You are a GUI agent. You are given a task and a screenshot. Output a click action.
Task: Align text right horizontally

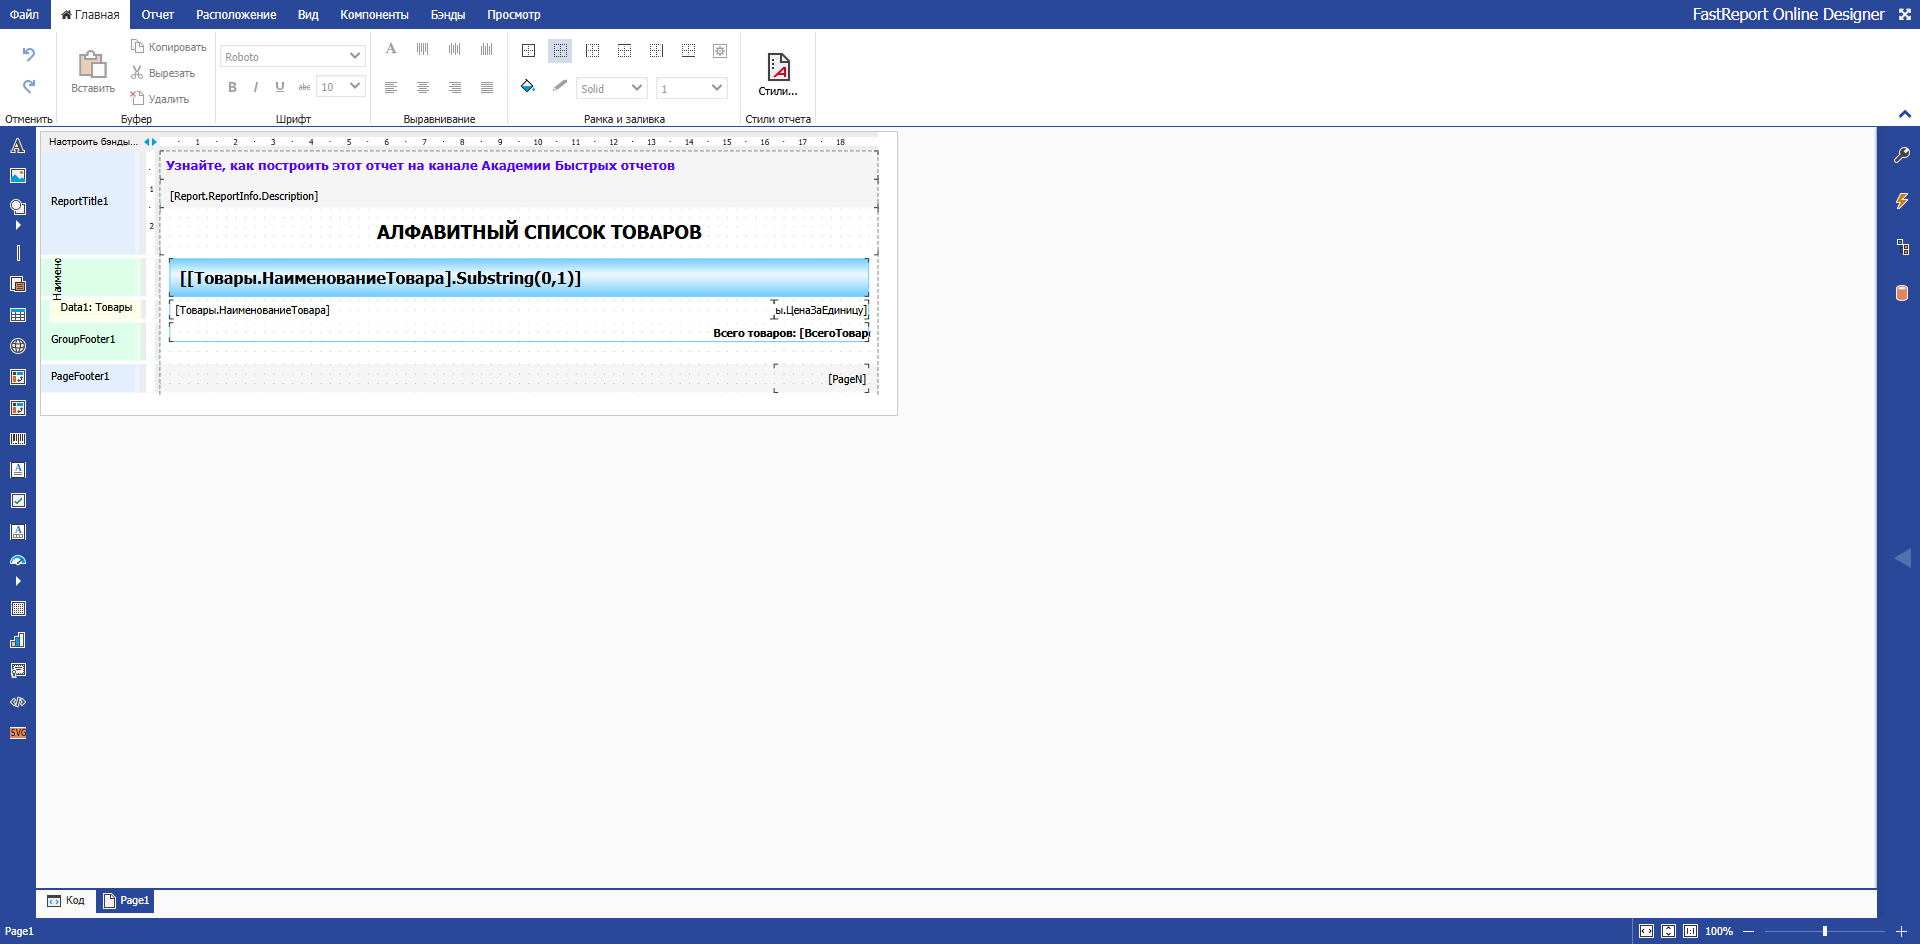click(455, 88)
